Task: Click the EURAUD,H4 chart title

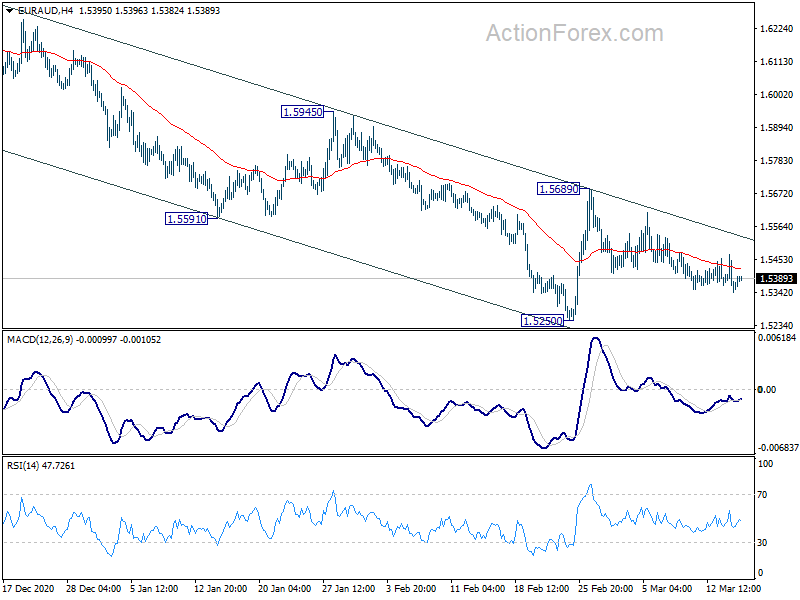Action: pyautogui.click(x=45, y=10)
